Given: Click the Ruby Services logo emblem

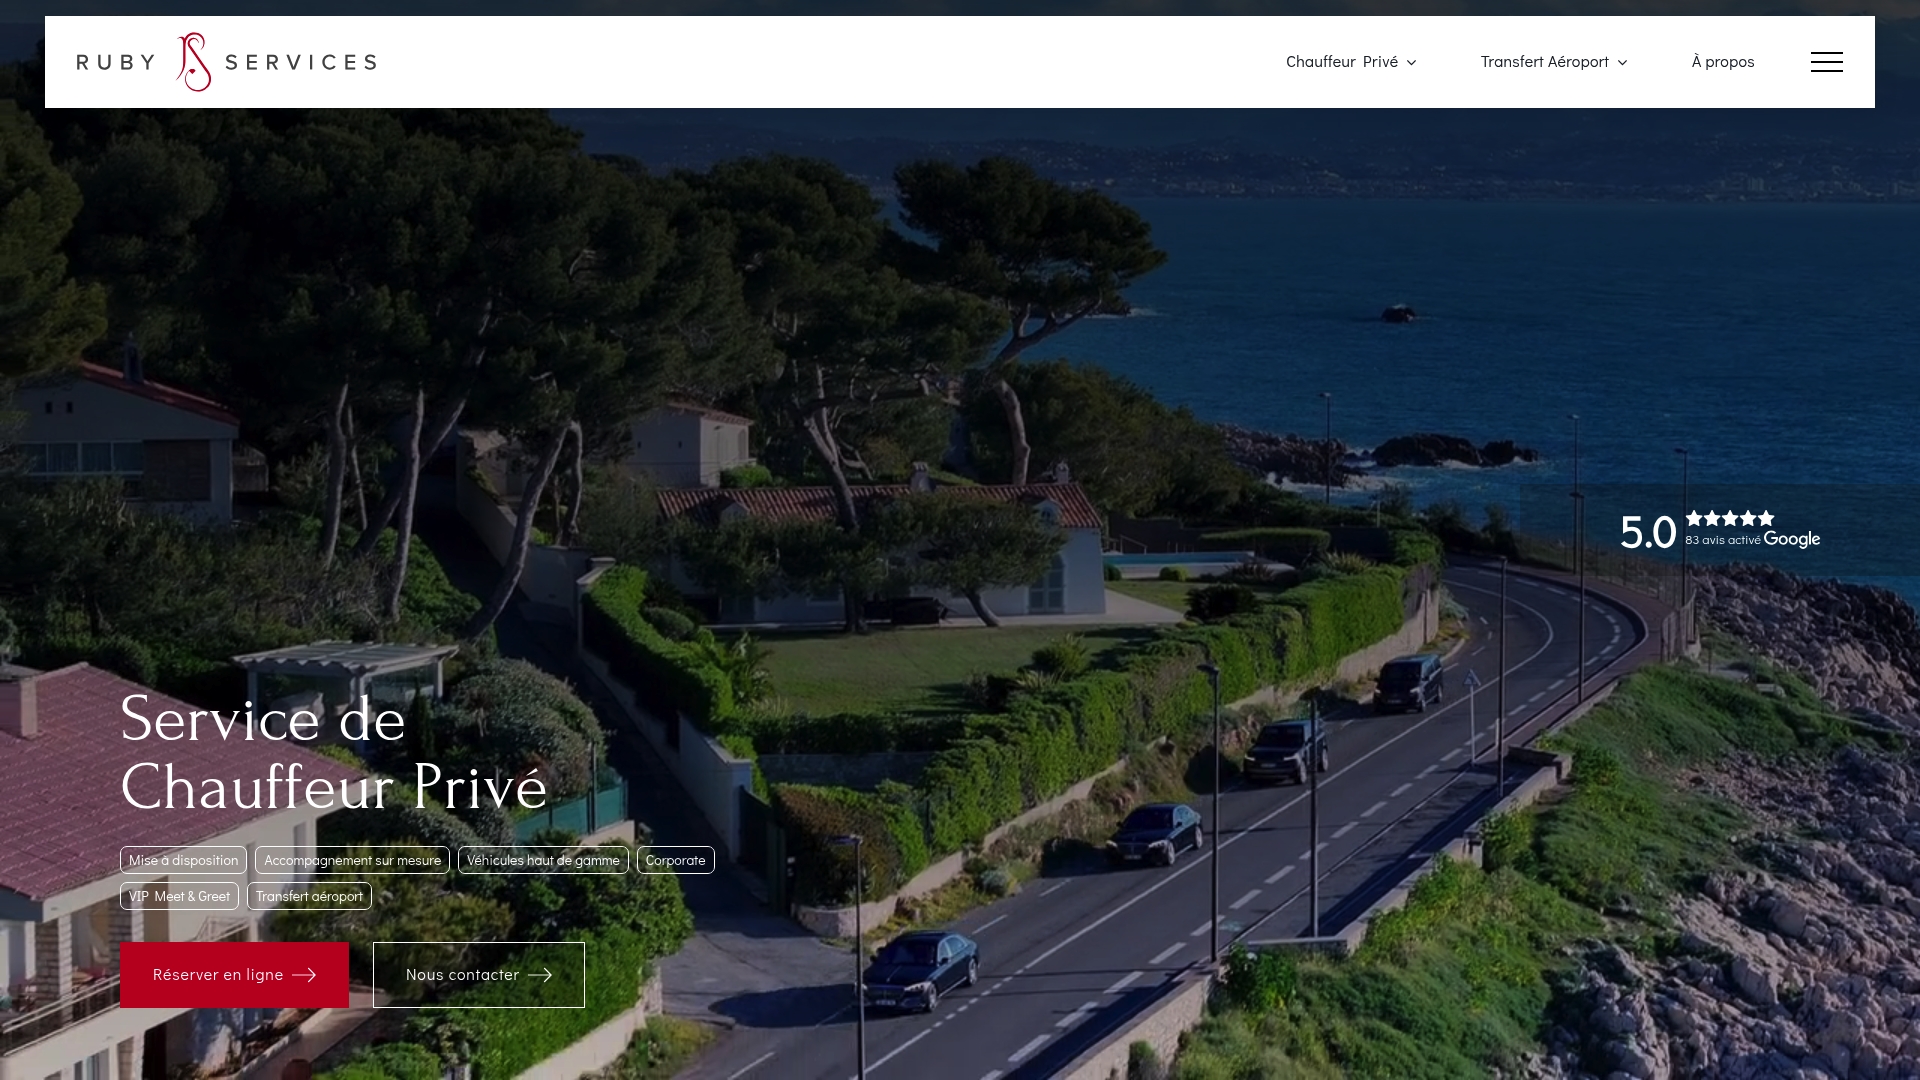Looking at the screenshot, I should [x=194, y=62].
